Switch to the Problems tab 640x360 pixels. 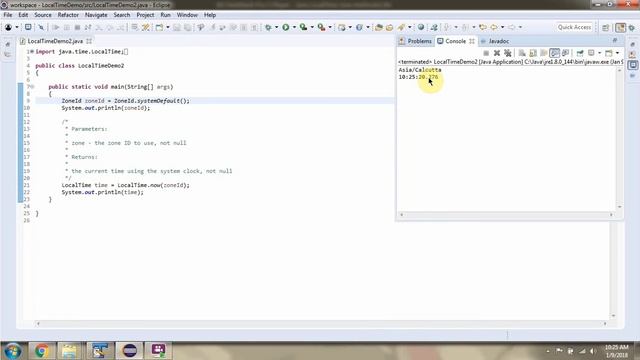click(x=416, y=41)
